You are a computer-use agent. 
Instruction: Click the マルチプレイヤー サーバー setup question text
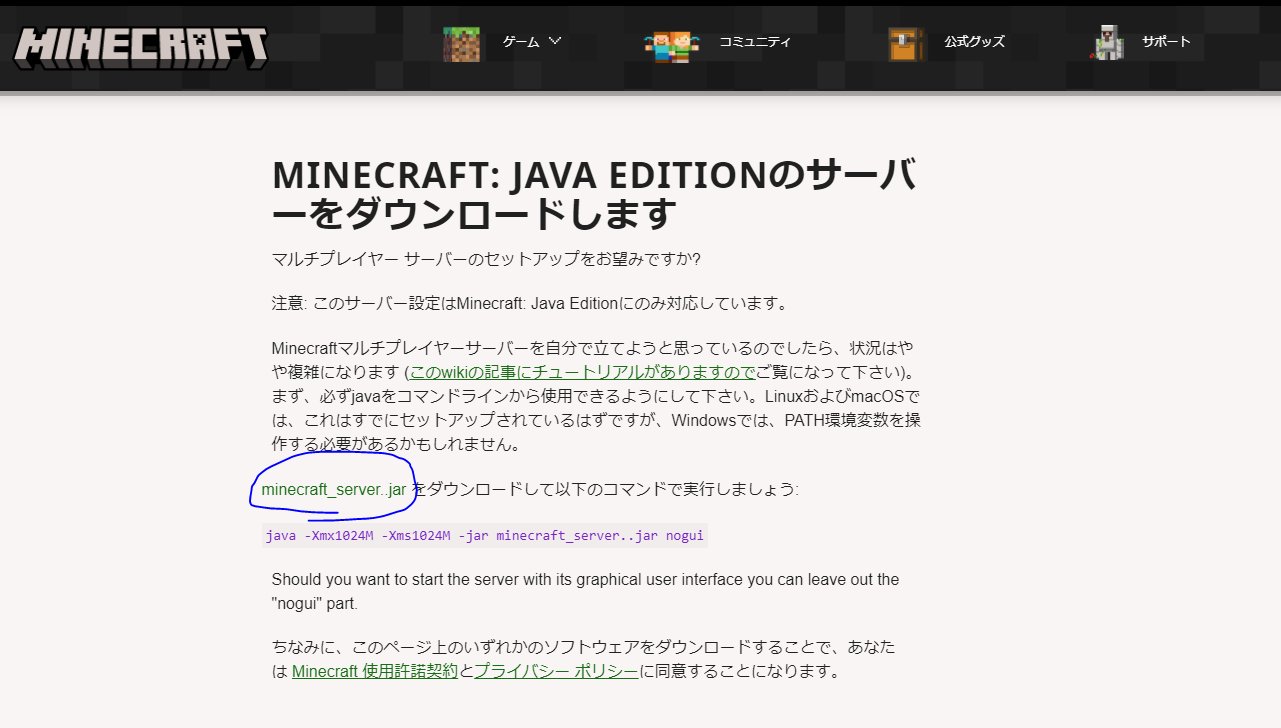(x=486, y=259)
